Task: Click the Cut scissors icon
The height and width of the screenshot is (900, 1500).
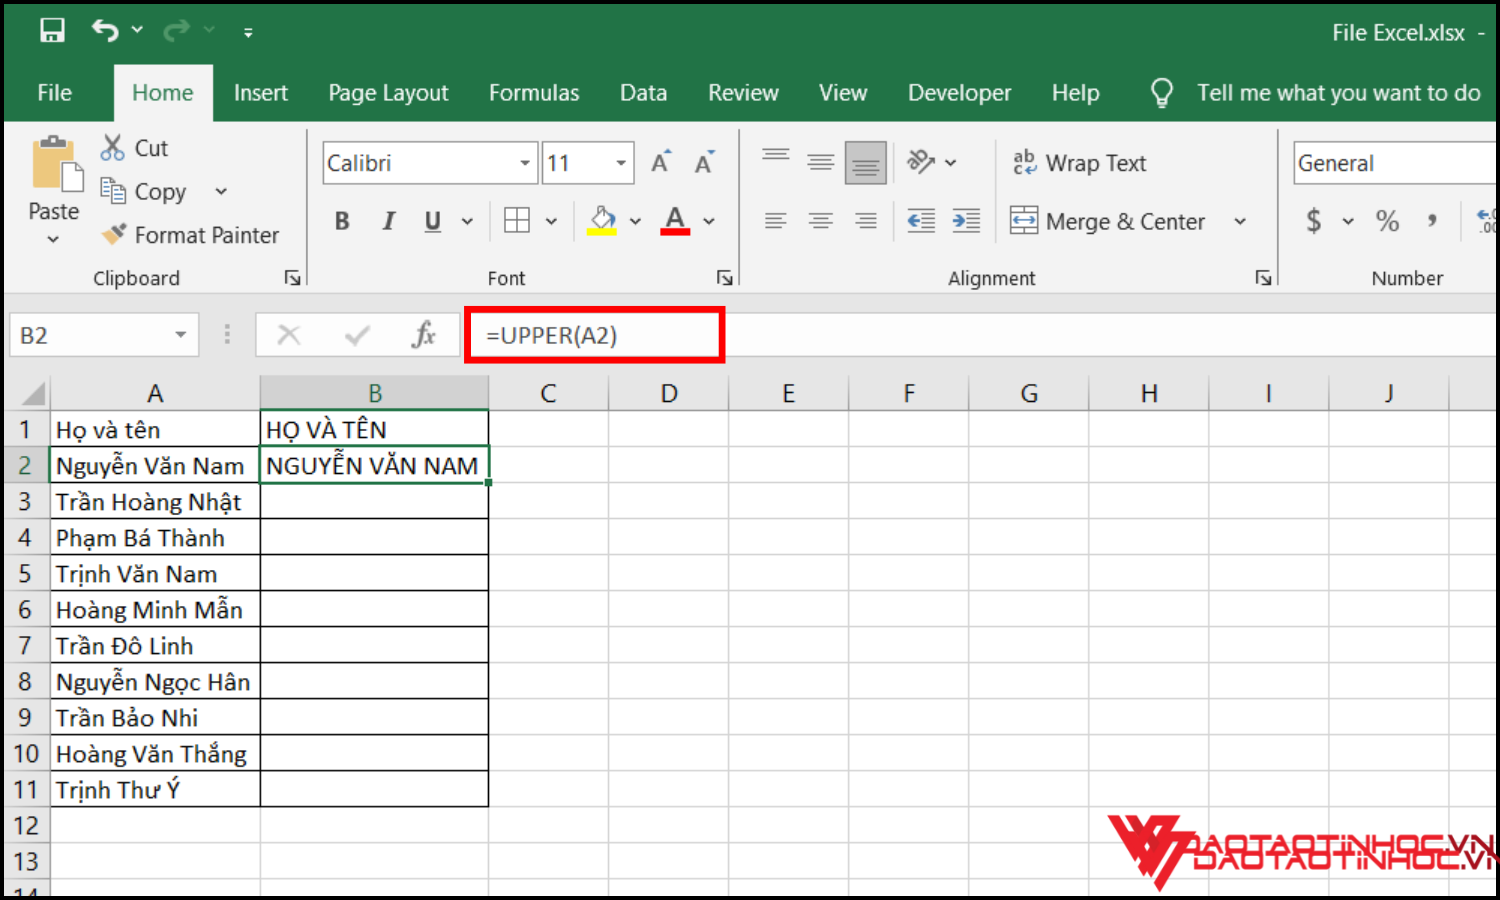Action: 112,148
